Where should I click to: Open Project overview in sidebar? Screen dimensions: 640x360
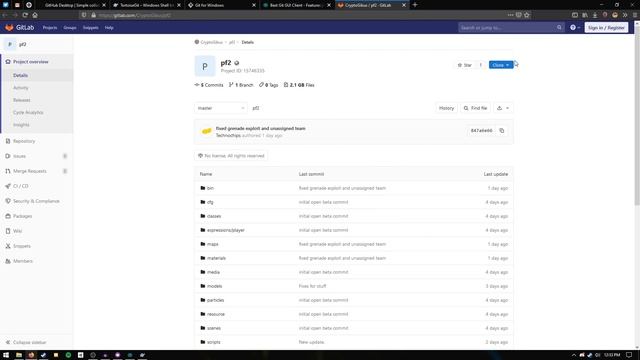(x=31, y=62)
